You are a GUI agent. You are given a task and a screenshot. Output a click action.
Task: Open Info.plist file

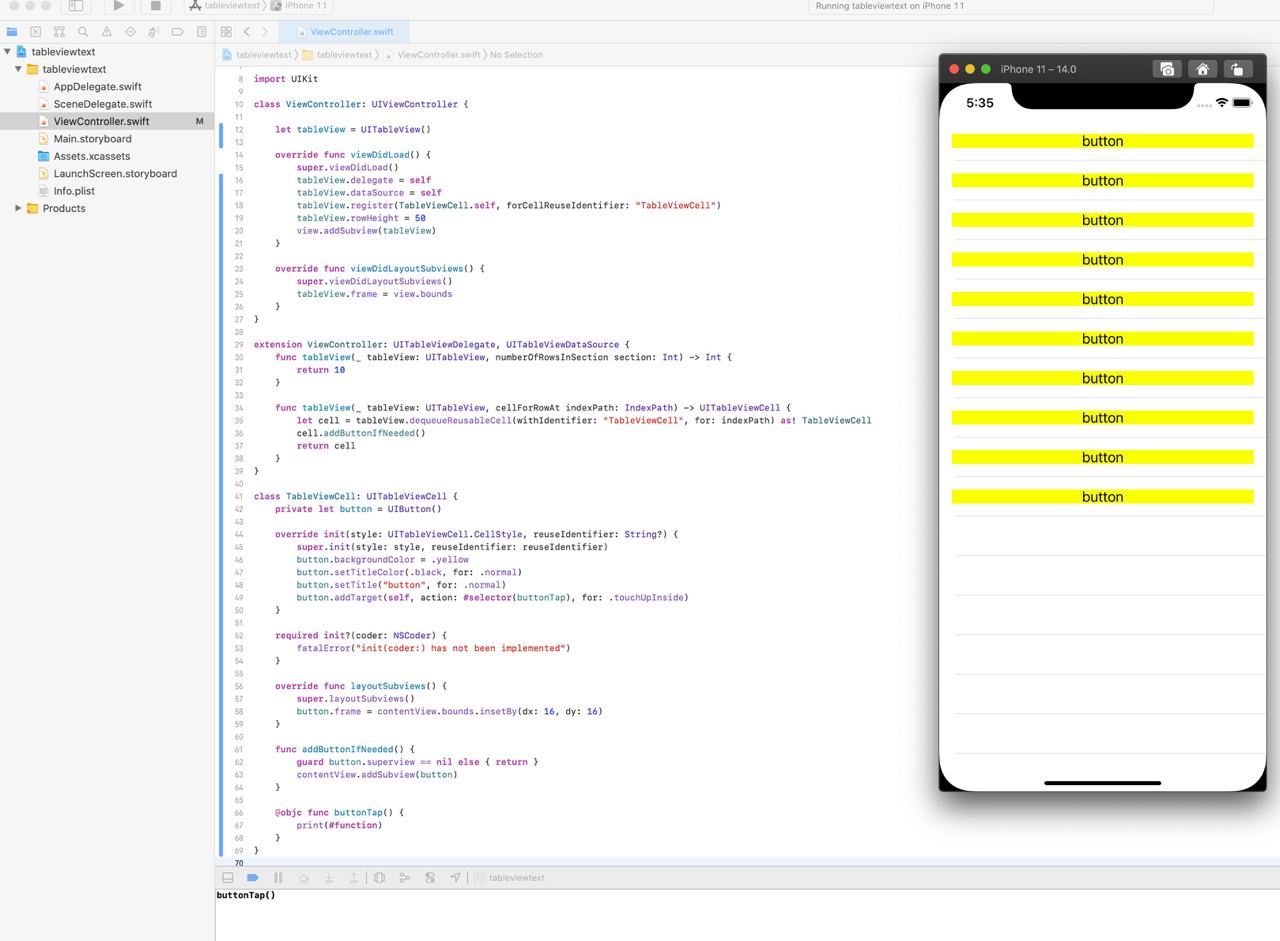click(x=74, y=191)
